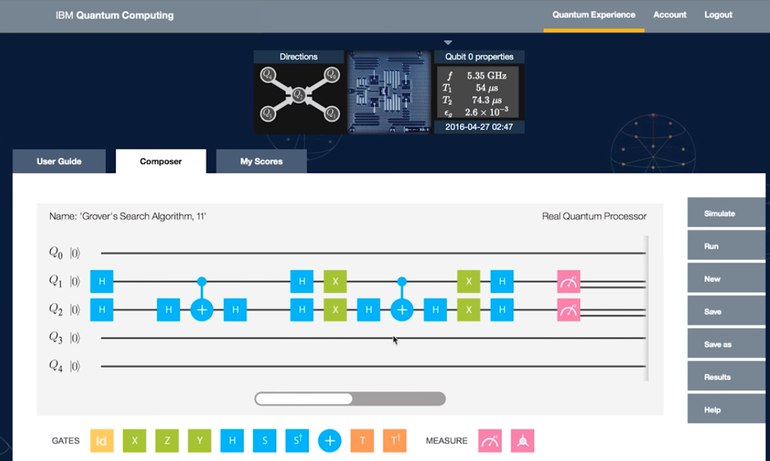
Task: Click Logout in the top bar
Action: [x=718, y=15]
